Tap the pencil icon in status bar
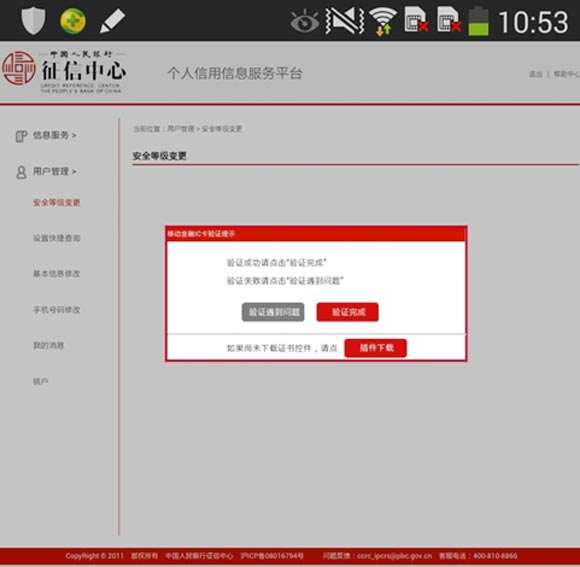Image resolution: width=580 pixels, height=567 pixels. click(x=113, y=21)
